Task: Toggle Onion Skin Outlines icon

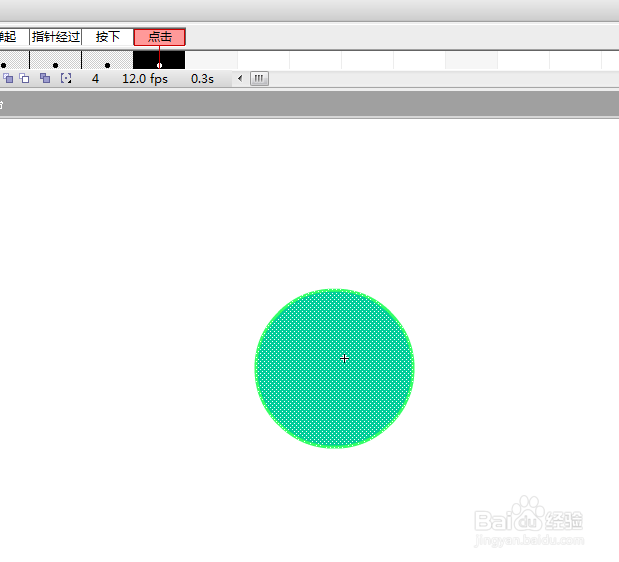Action: [x=24, y=78]
